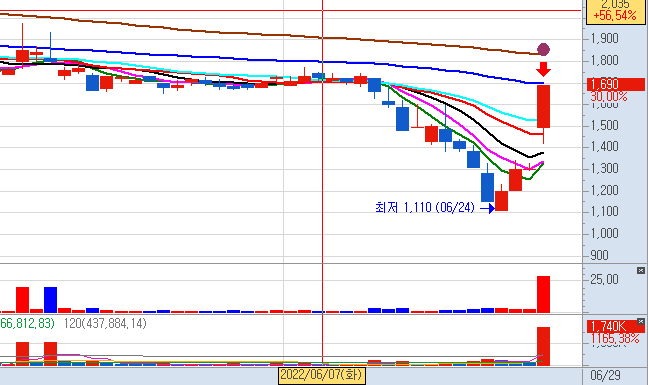The height and width of the screenshot is (385, 648).
Task: Click the 25,00 volume axis label
Action: (604, 280)
